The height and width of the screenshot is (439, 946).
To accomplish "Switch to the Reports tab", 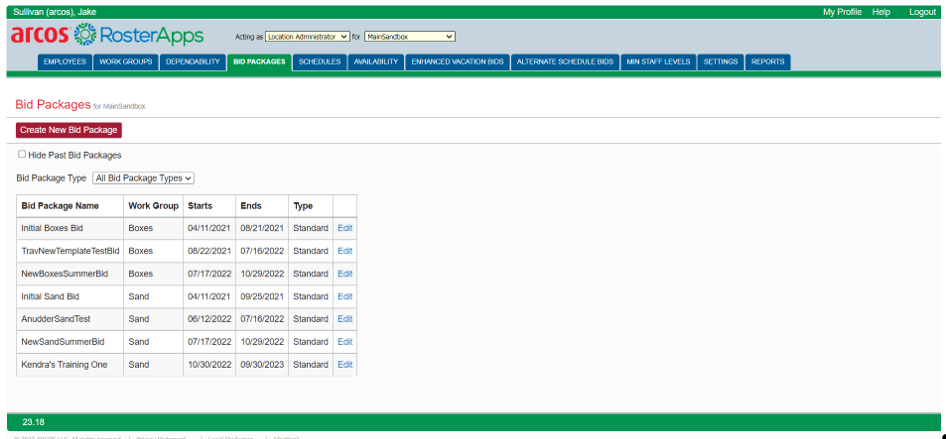I will coord(768,62).
